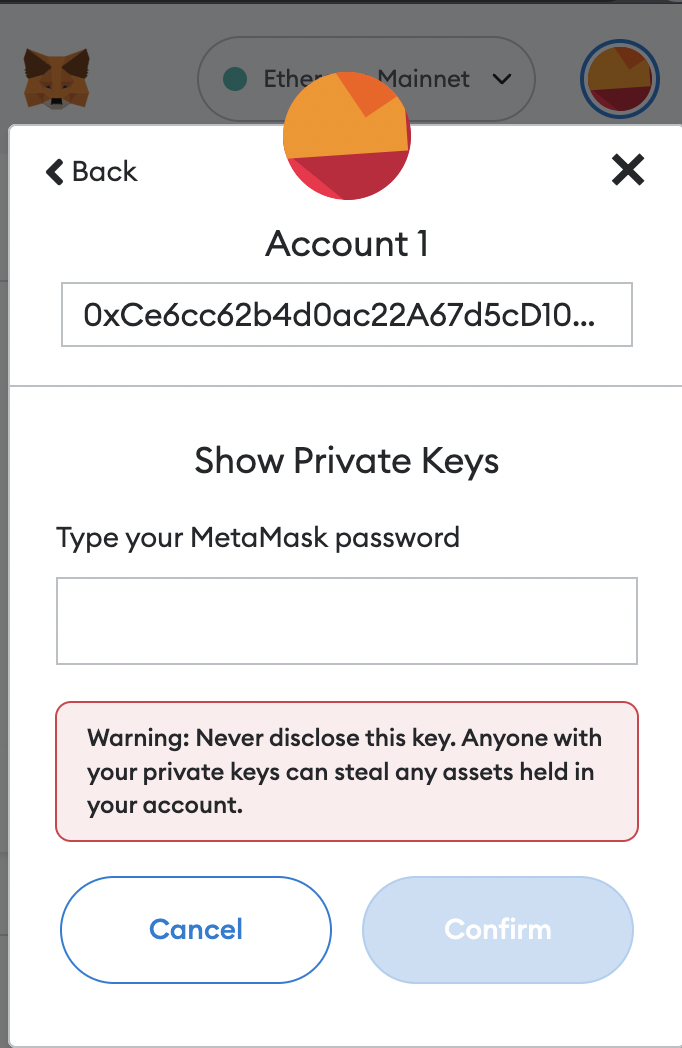Open the account menu avatar in header
Viewport: 682px width, 1048px height.
pyautogui.click(x=619, y=79)
